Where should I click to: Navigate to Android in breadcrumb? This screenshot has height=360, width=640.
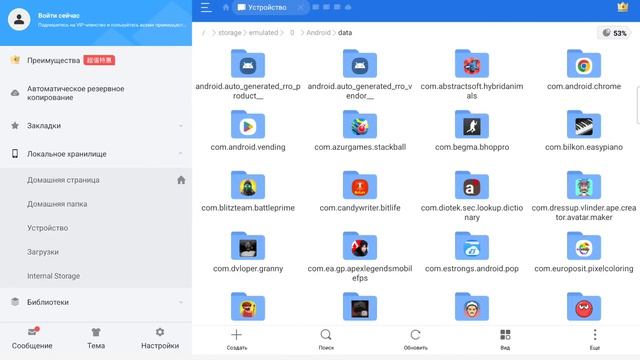pyautogui.click(x=318, y=33)
